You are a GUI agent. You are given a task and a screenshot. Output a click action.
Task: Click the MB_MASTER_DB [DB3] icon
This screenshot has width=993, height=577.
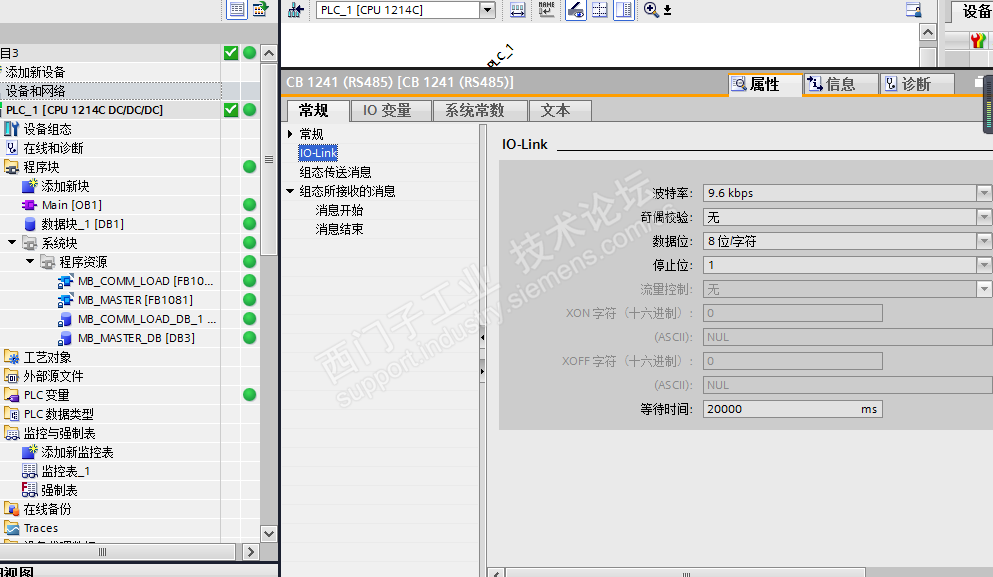[x=65, y=338]
